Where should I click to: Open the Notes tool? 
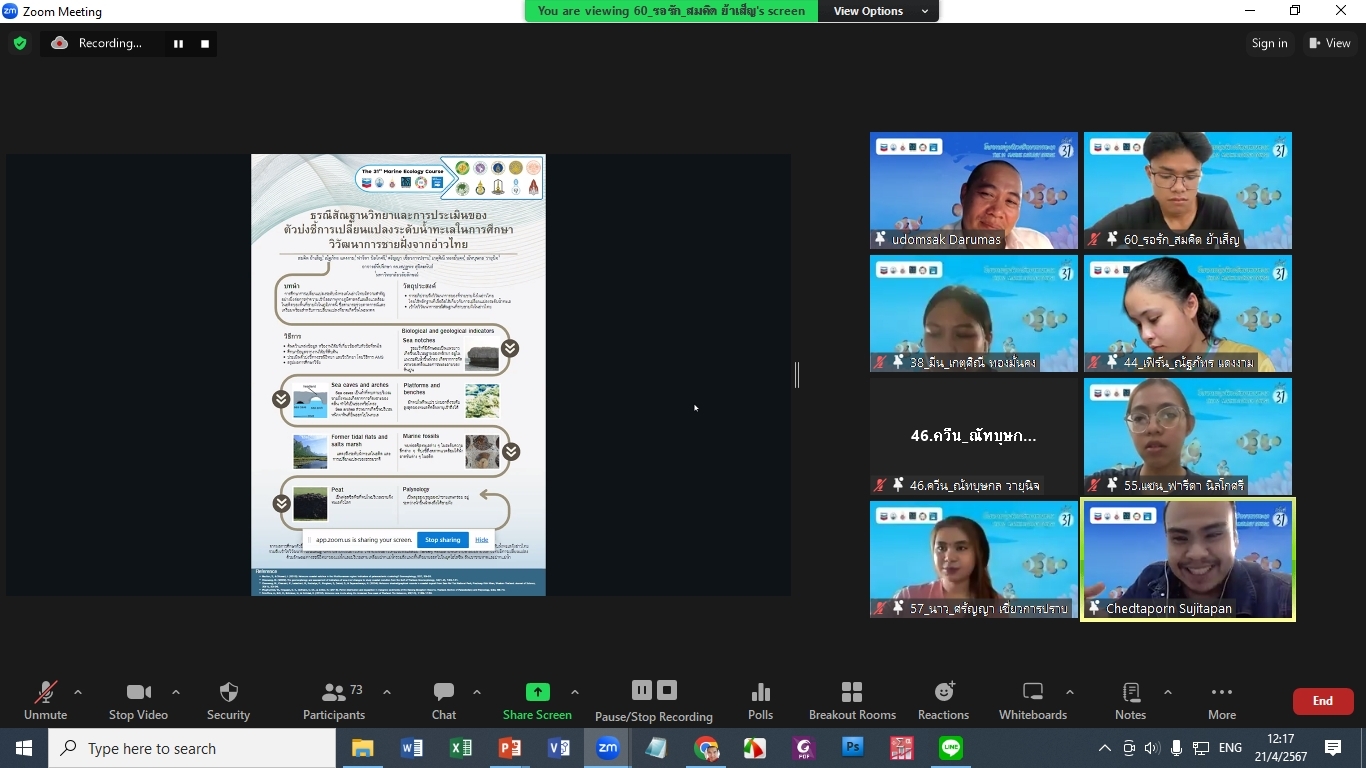[x=1130, y=700]
